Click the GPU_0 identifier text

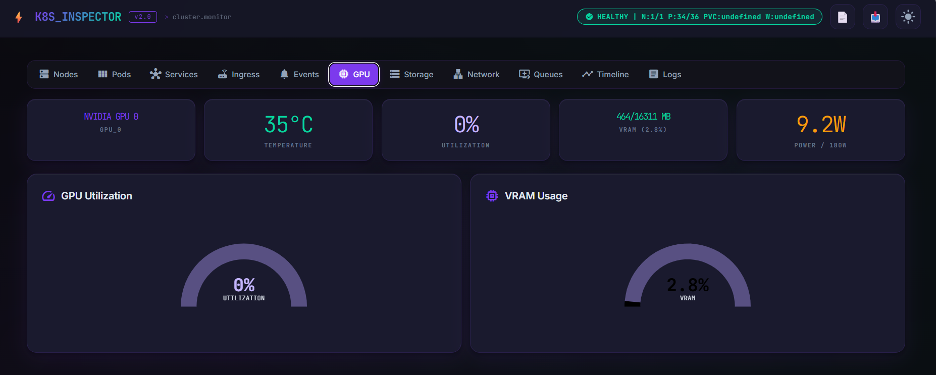click(x=111, y=130)
